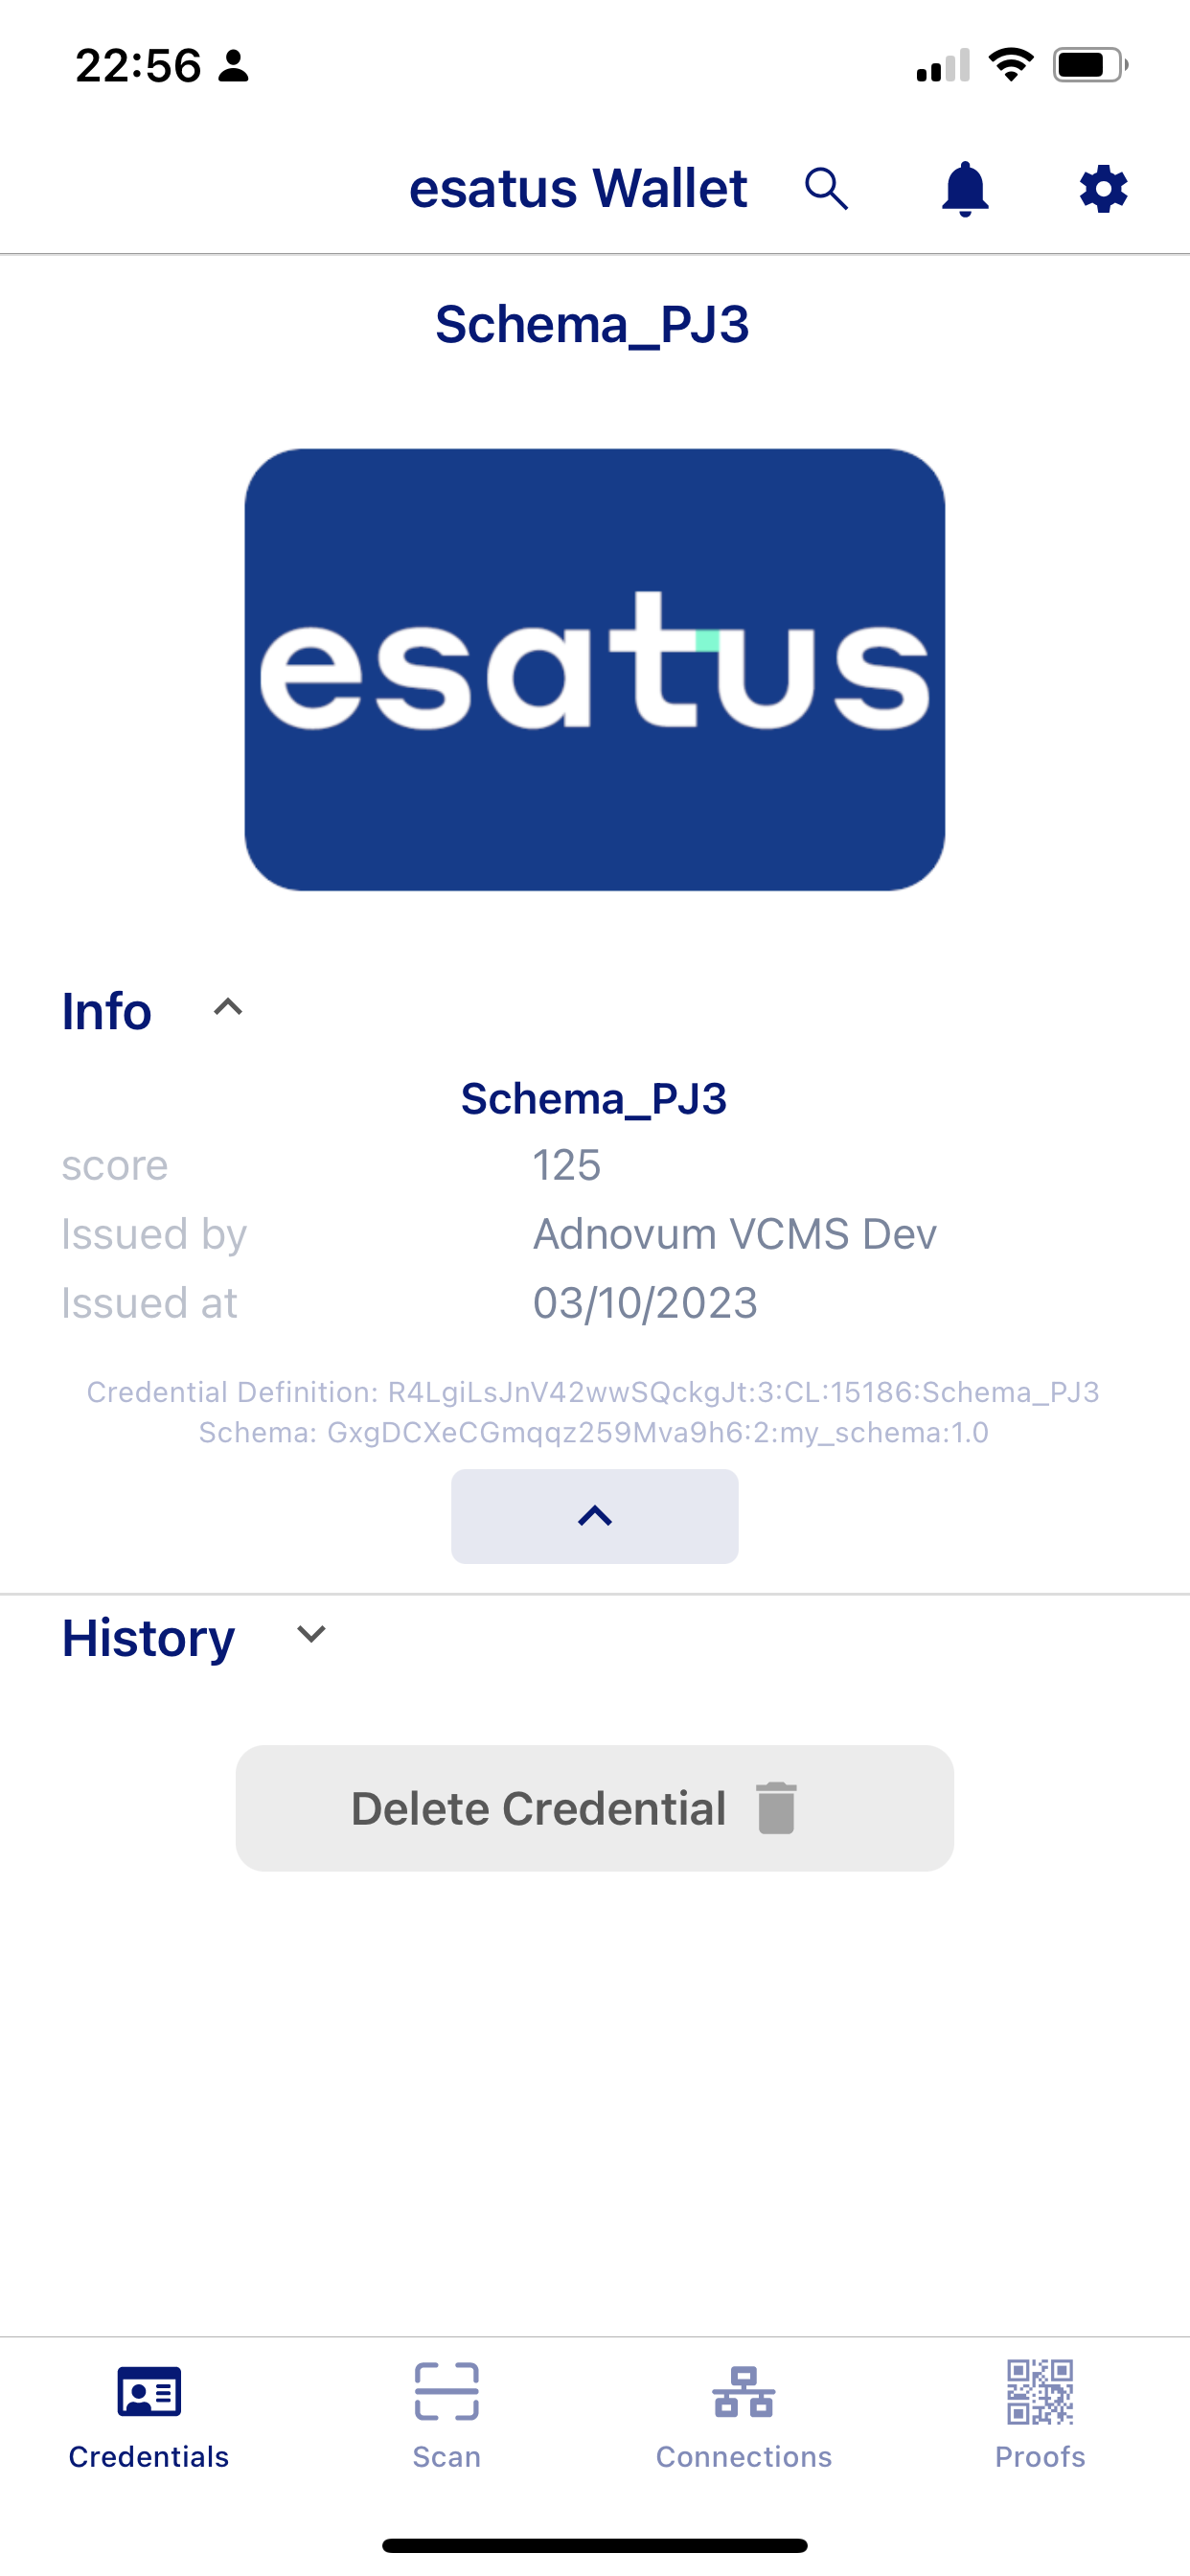Screen dimensions: 1190x2576
Task: Collapse credential details with the up arrow button
Action: pyautogui.click(x=594, y=1516)
